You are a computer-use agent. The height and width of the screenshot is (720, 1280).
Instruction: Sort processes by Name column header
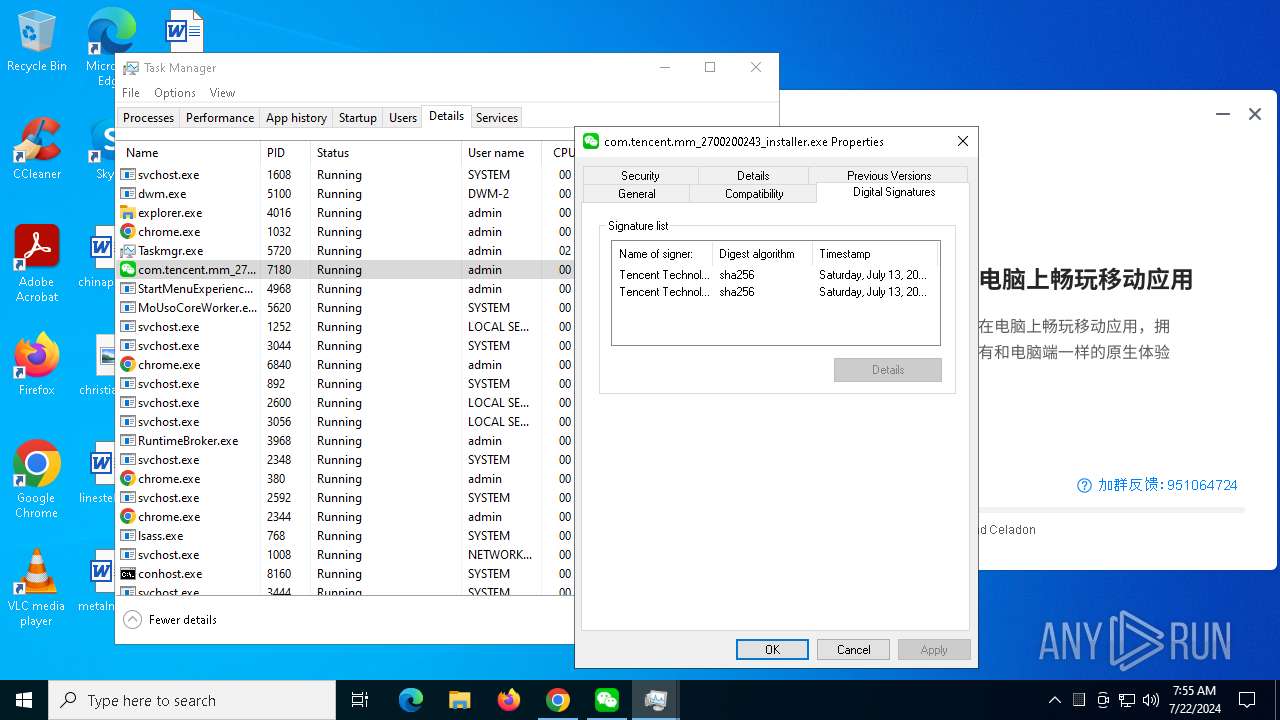point(189,153)
